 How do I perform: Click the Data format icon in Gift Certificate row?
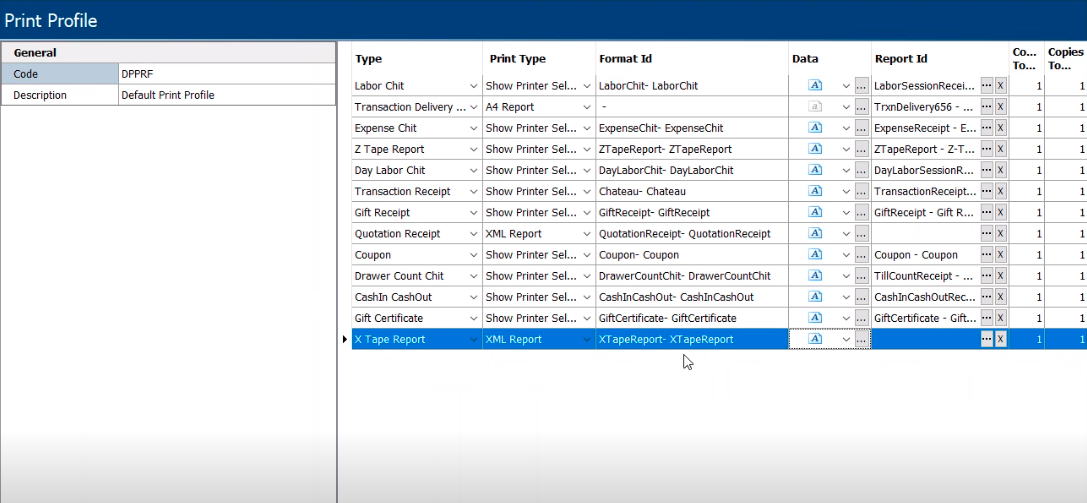pyautogui.click(x=815, y=318)
